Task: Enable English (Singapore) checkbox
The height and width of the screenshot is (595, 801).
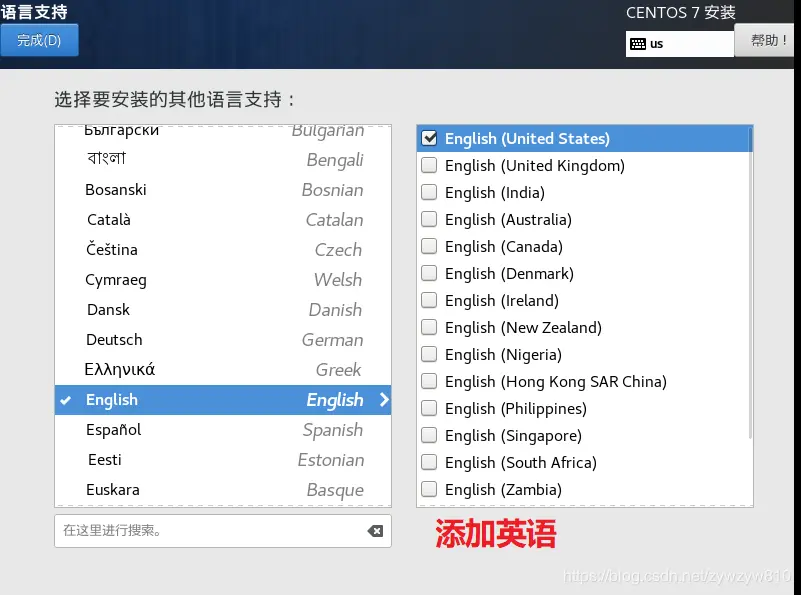Action: (x=429, y=435)
